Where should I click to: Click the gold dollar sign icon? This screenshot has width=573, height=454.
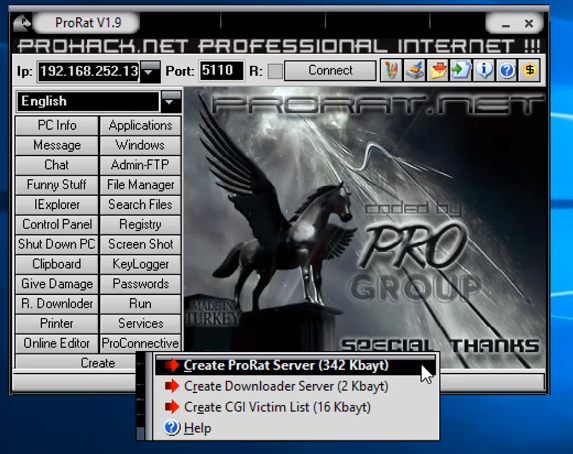click(x=530, y=70)
